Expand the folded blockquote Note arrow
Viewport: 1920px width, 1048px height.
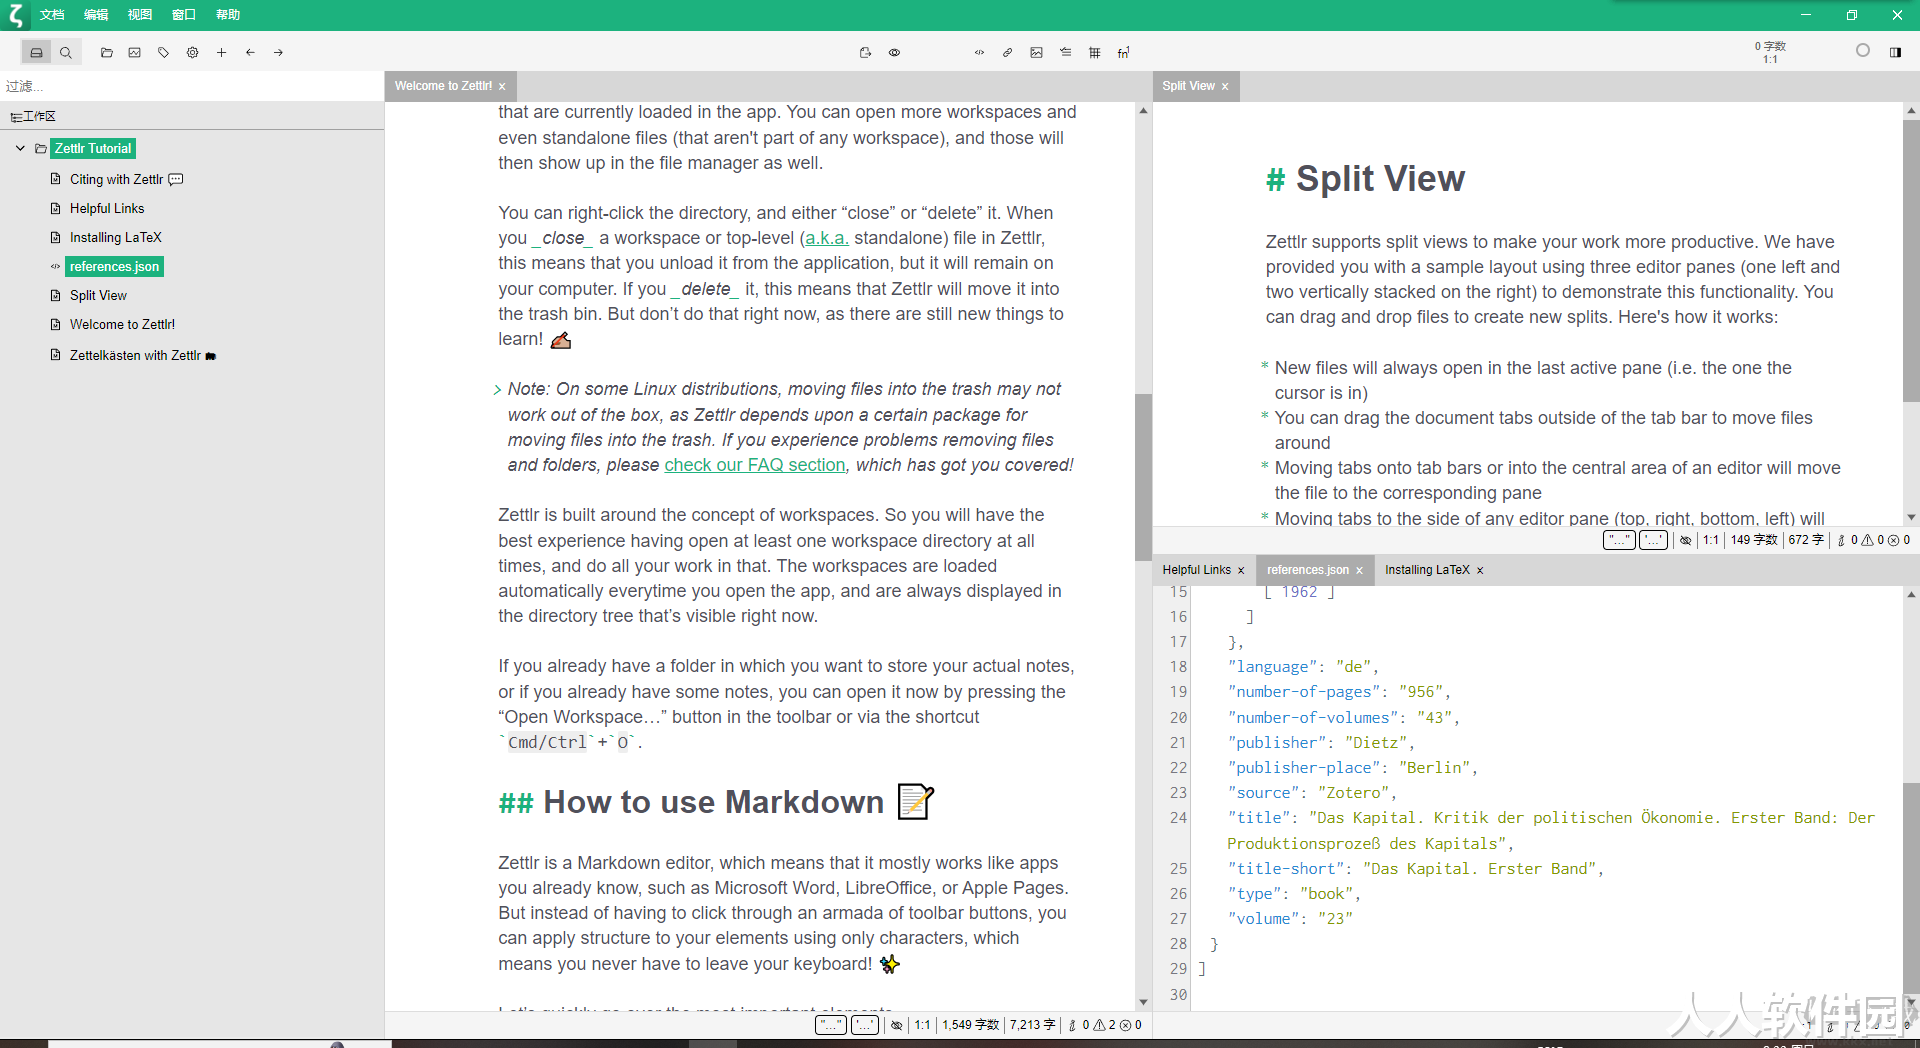pos(497,390)
